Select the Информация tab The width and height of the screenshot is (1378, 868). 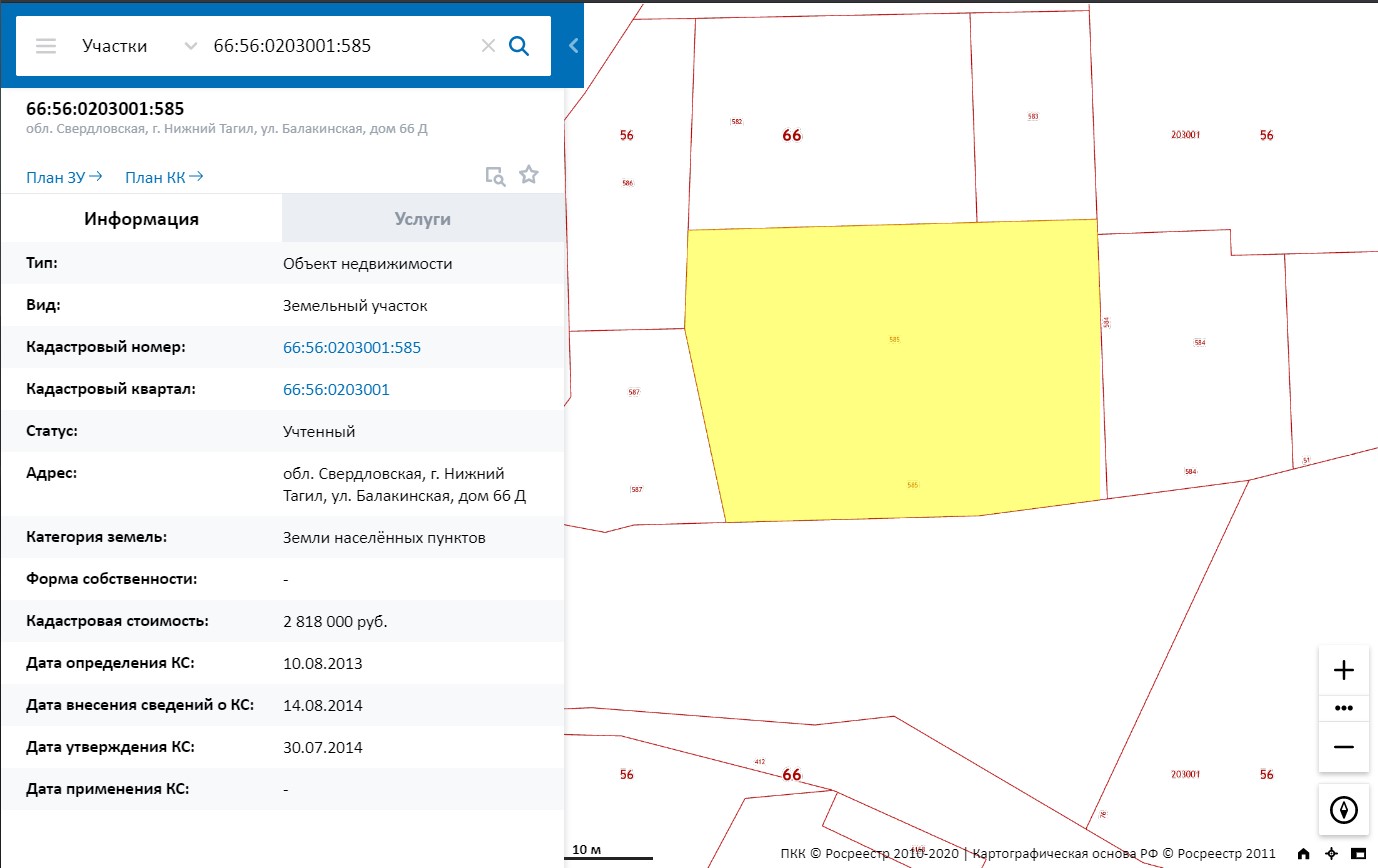pos(141,219)
